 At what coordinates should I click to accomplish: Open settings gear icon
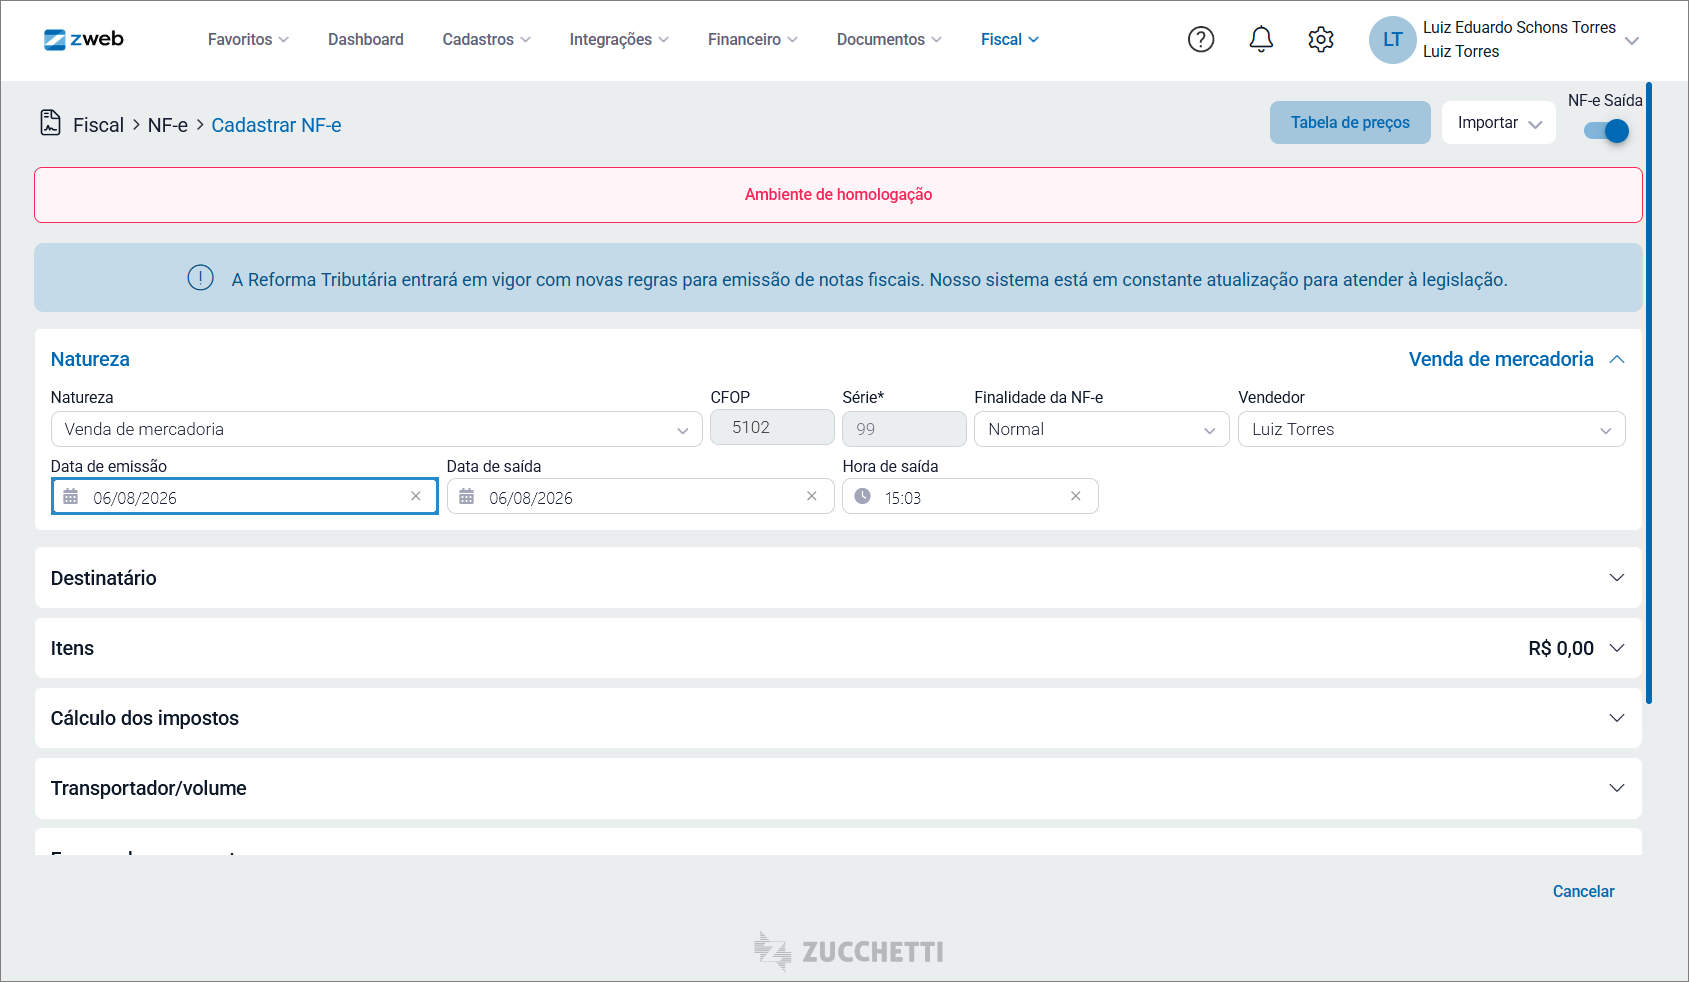tap(1321, 39)
